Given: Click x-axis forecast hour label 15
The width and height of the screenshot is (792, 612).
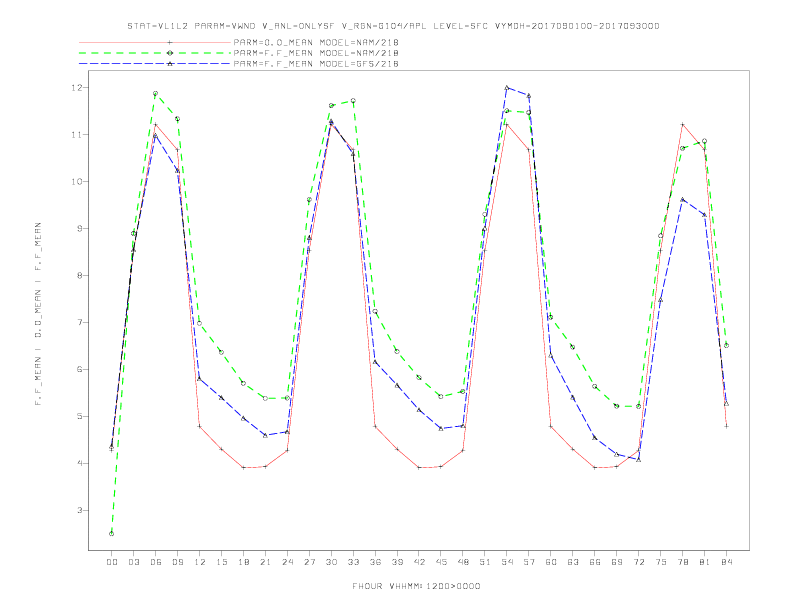Looking at the screenshot, I should [x=221, y=562].
